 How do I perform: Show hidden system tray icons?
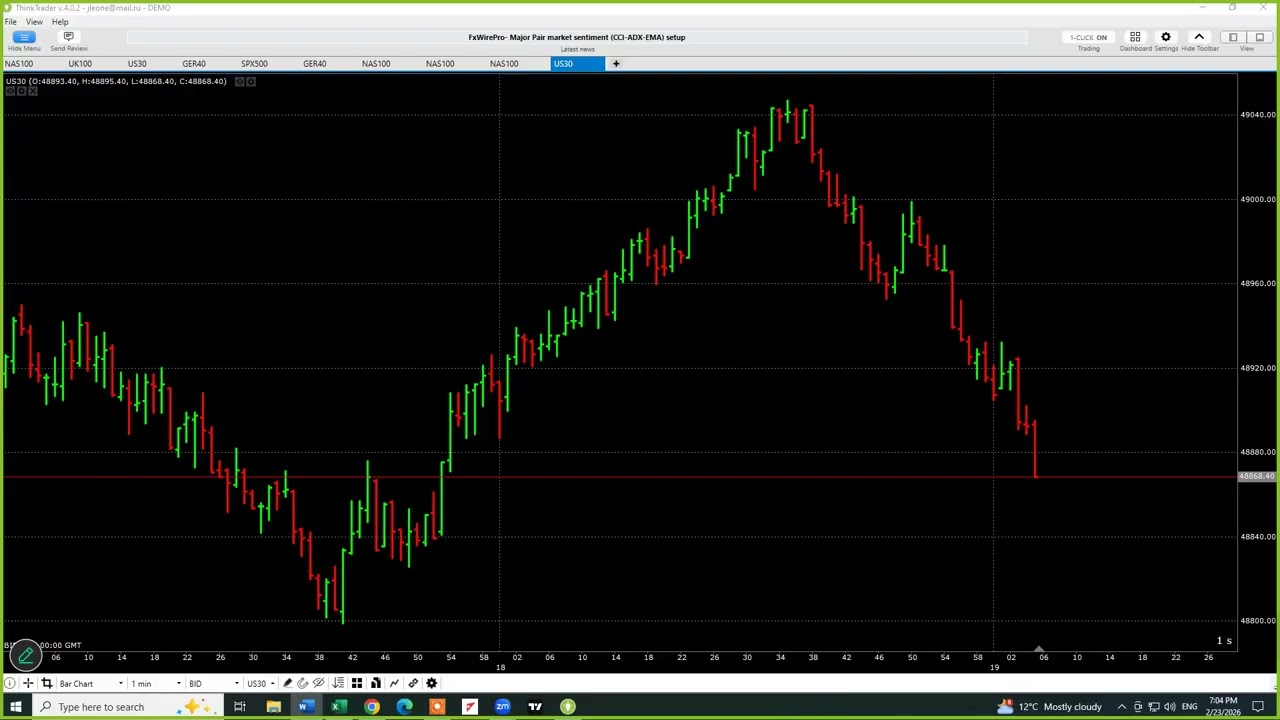click(x=1121, y=707)
